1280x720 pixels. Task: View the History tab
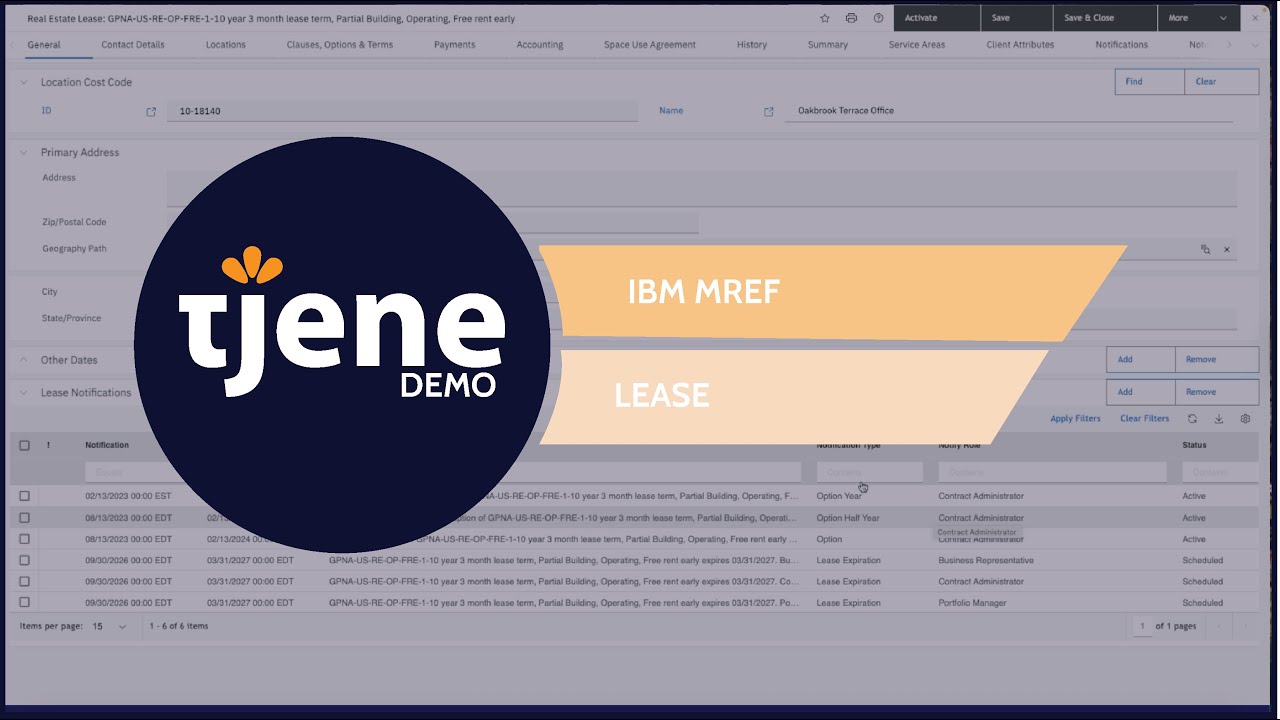(752, 45)
